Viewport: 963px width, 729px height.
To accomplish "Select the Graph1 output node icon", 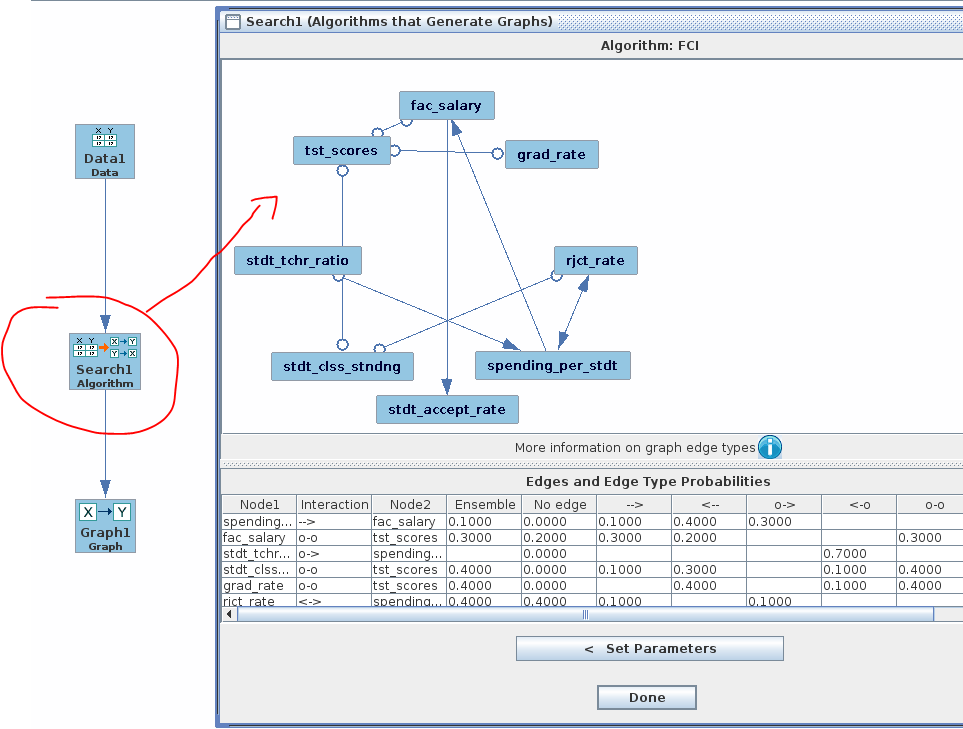I will [x=104, y=525].
